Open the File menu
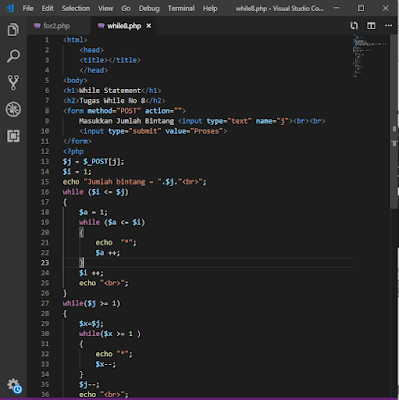The image size is (399, 400). (28, 8)
